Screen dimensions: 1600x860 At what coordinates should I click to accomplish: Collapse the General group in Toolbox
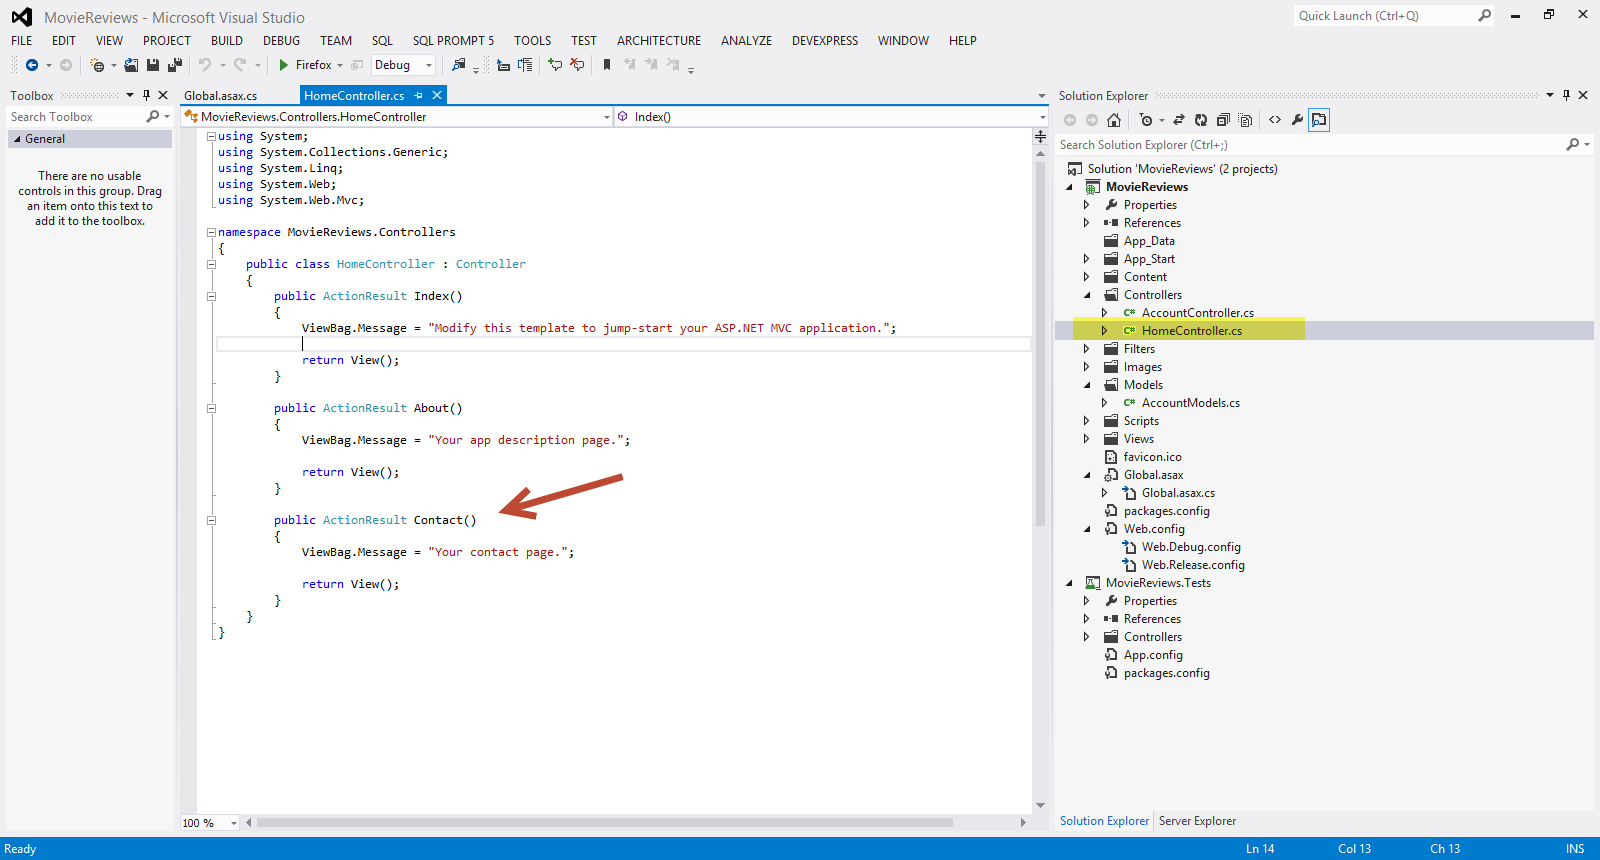17,140
